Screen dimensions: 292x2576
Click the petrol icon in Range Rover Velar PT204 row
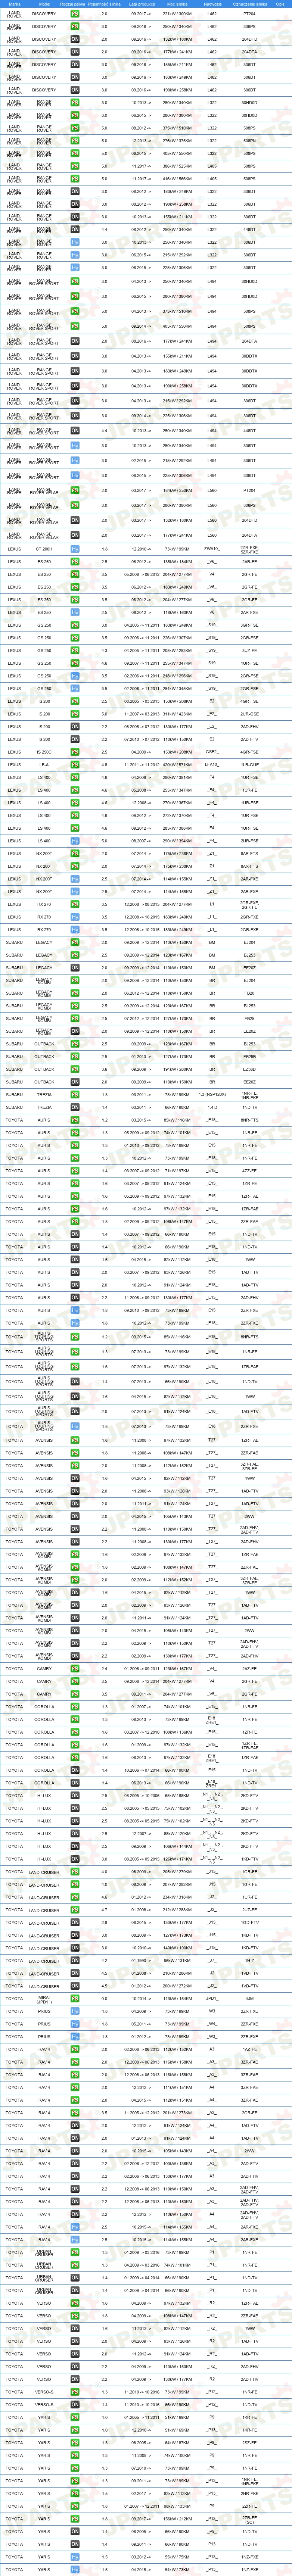[75, 490]
